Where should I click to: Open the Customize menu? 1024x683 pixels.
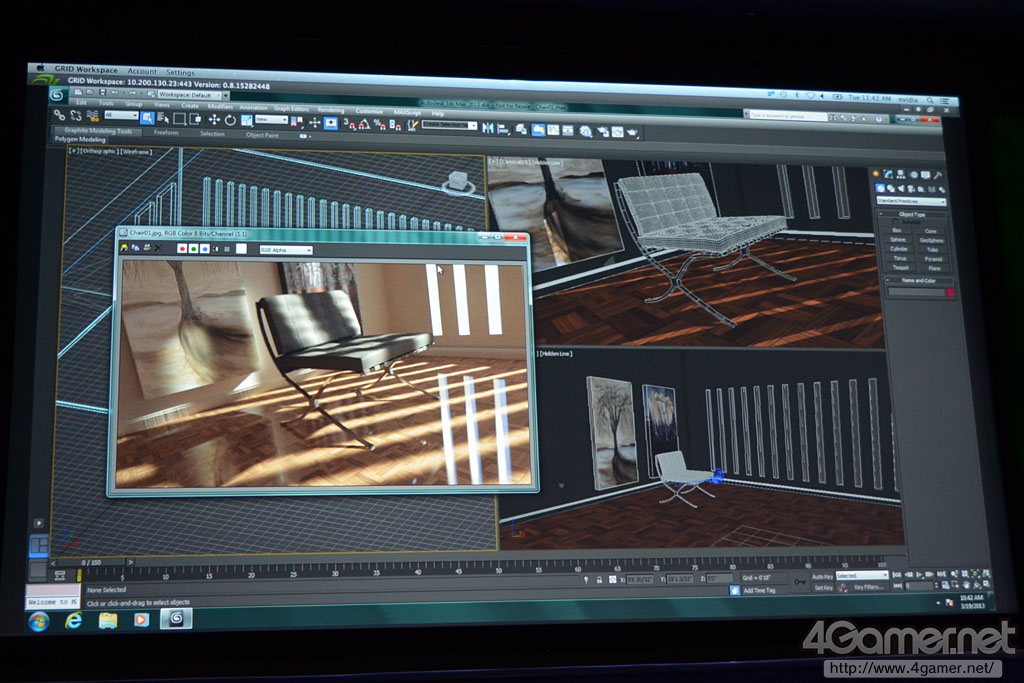[369, 111]
